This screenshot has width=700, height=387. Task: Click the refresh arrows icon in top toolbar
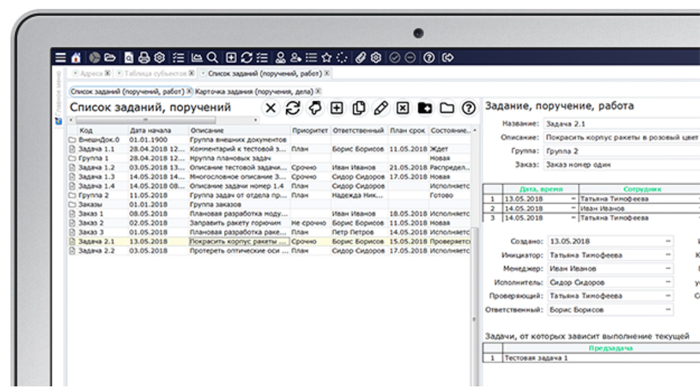(x=246, y=58)
